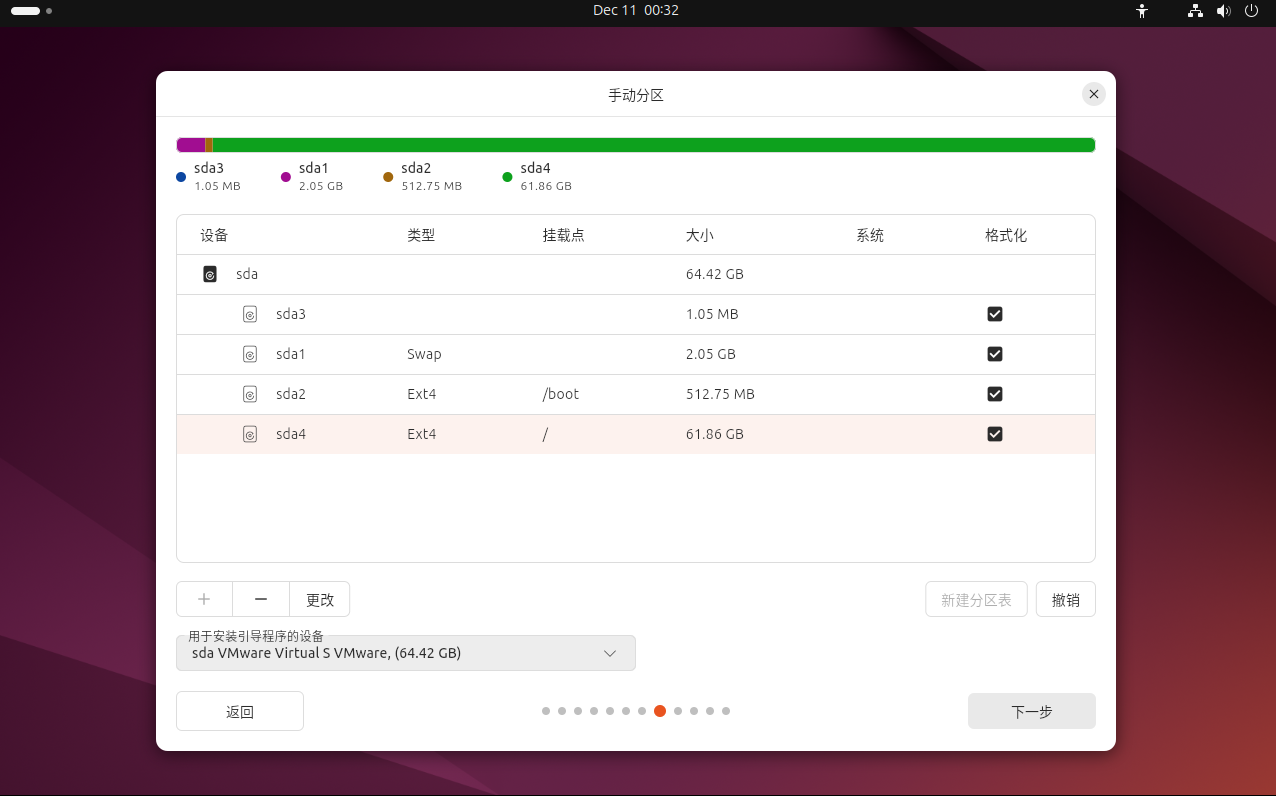
Task: Click the sda2 partition icon
Action: coord(250,394)
